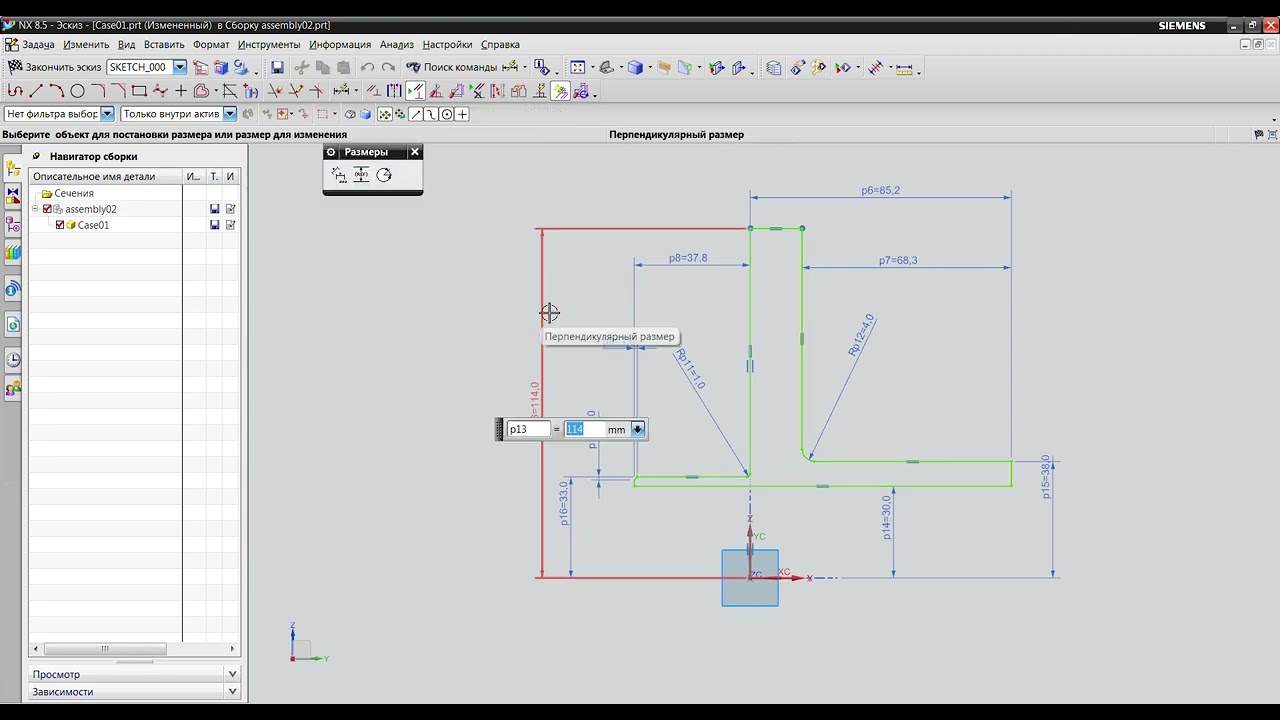Click the 114 value input field

[x=585, y=429]
